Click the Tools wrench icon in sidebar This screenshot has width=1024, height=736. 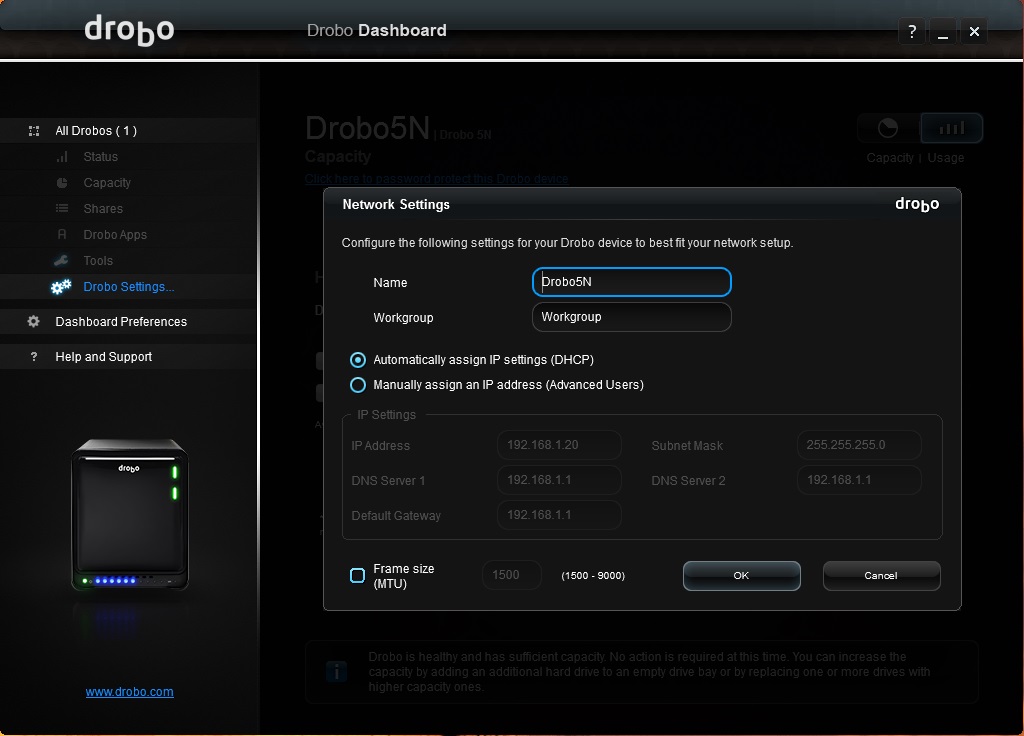[61, 261]
